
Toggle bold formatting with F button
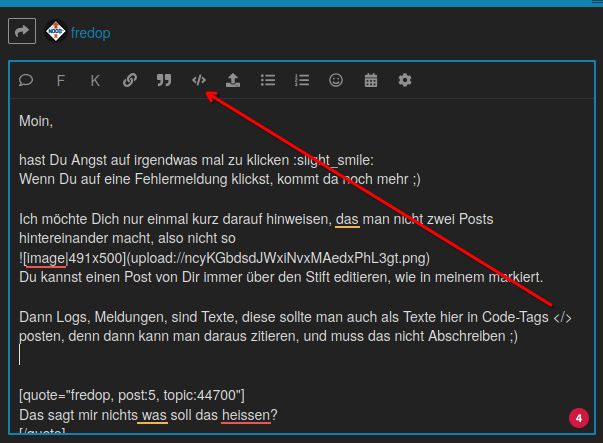tap(60, 81)
